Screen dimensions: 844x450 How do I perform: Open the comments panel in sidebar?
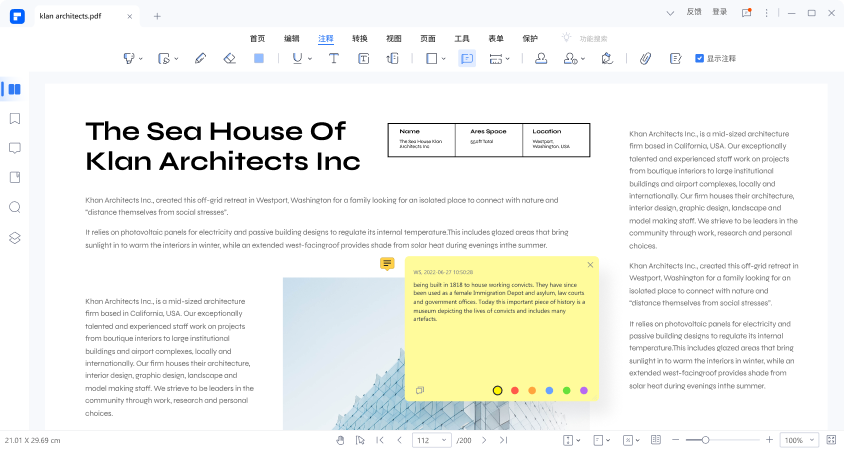point(15,148)
